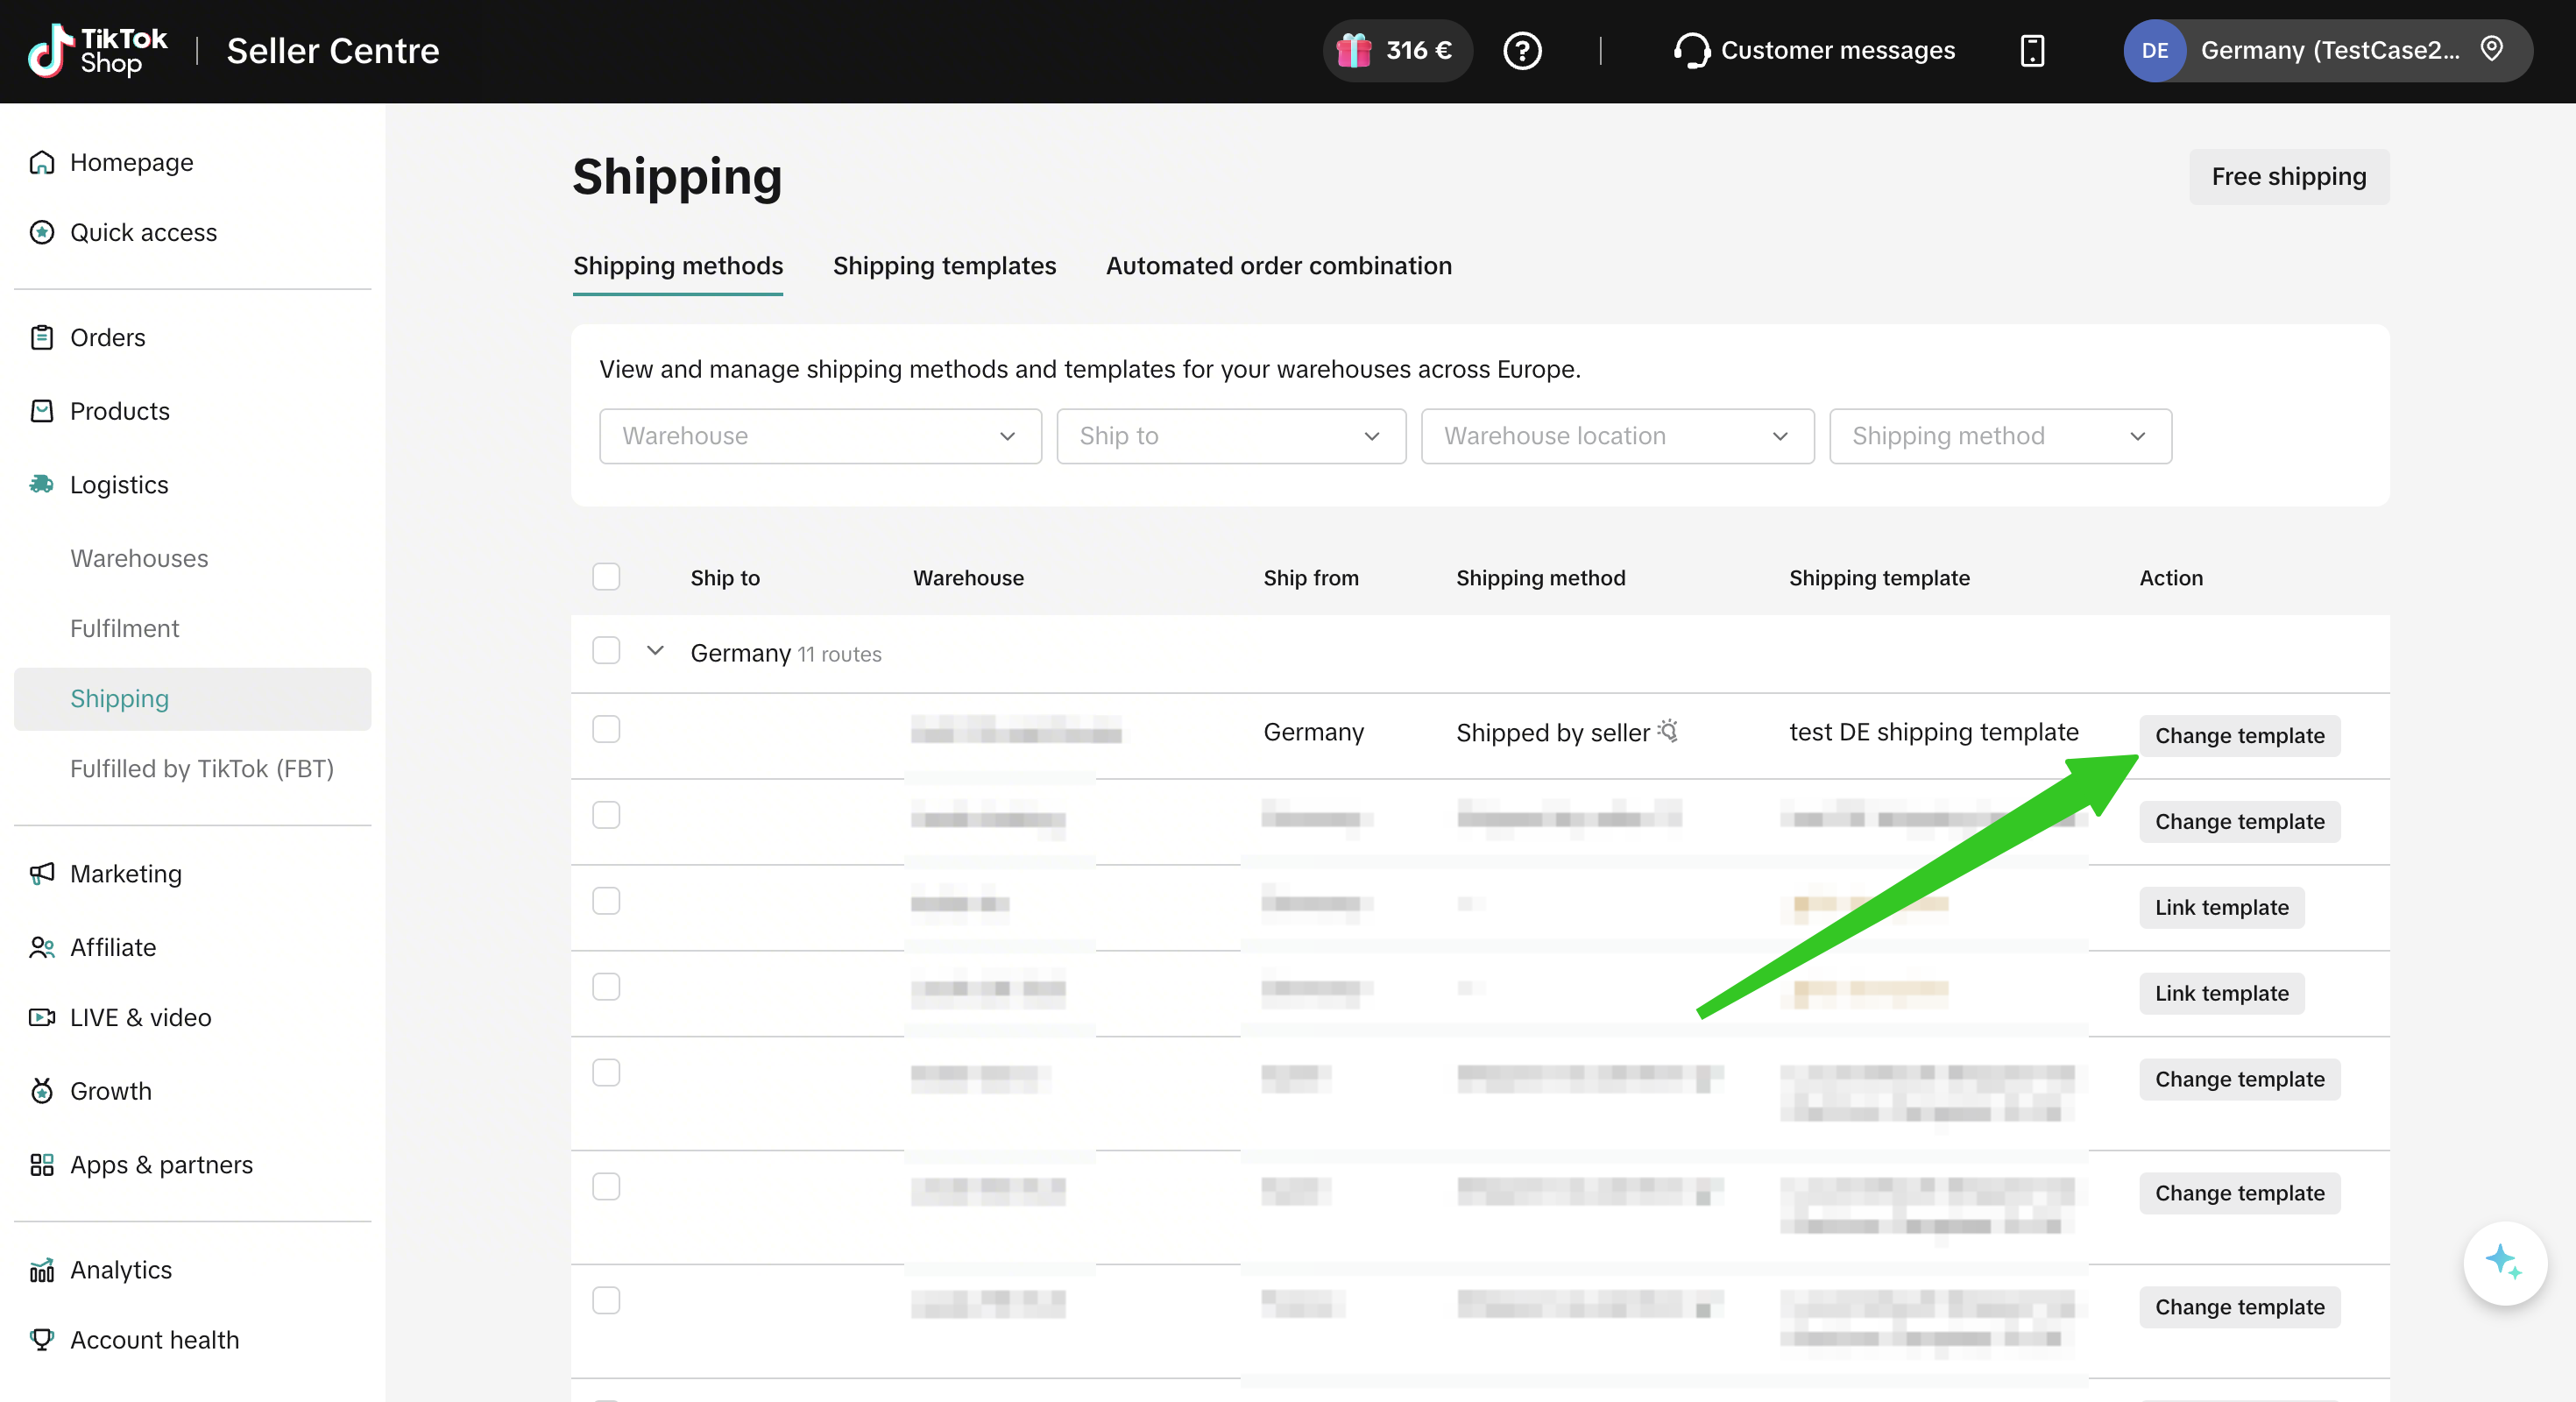Viewport: 2576px width, 1402px height.
Task: Click the mobile phone icon in header
Action: [2032, 50]
